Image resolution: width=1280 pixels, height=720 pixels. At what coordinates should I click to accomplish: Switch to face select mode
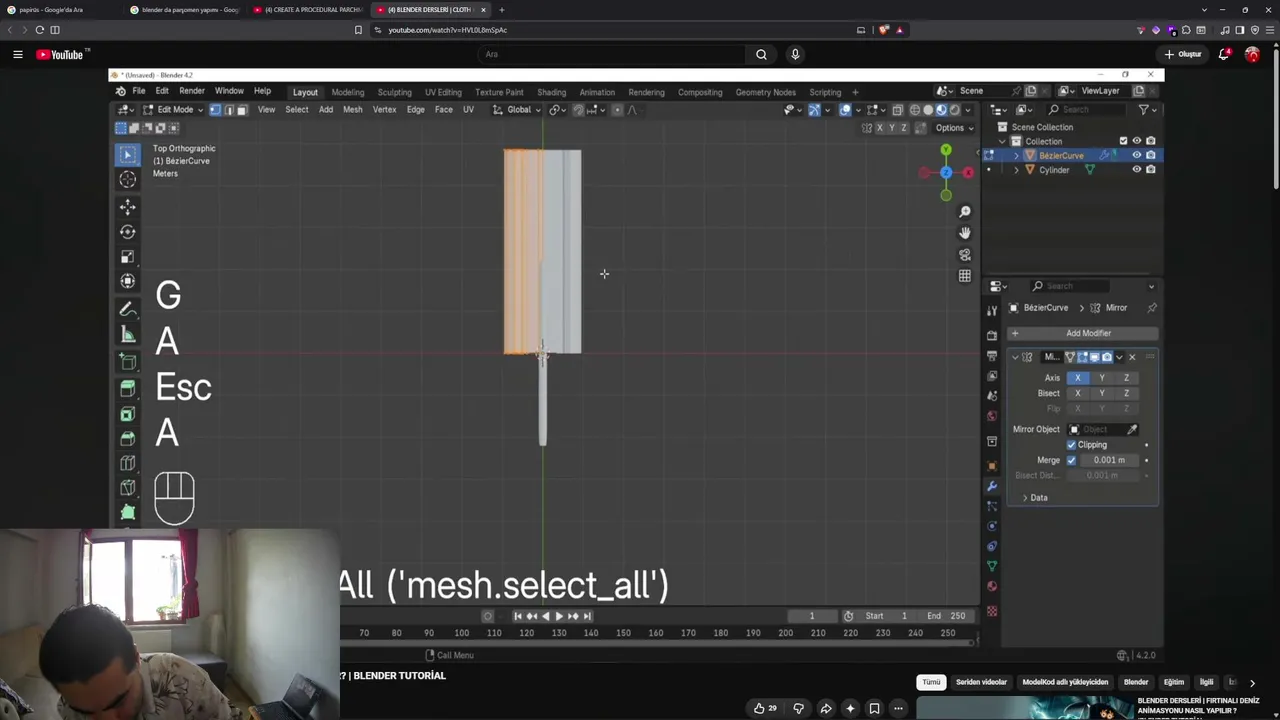click(241, 110)
